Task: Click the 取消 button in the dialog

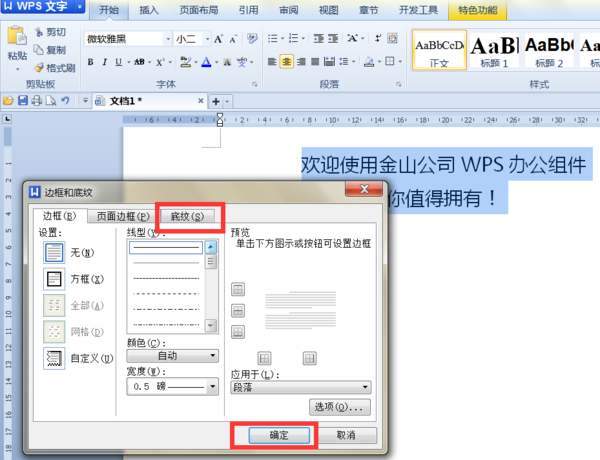Action: (x=346, y=435)
